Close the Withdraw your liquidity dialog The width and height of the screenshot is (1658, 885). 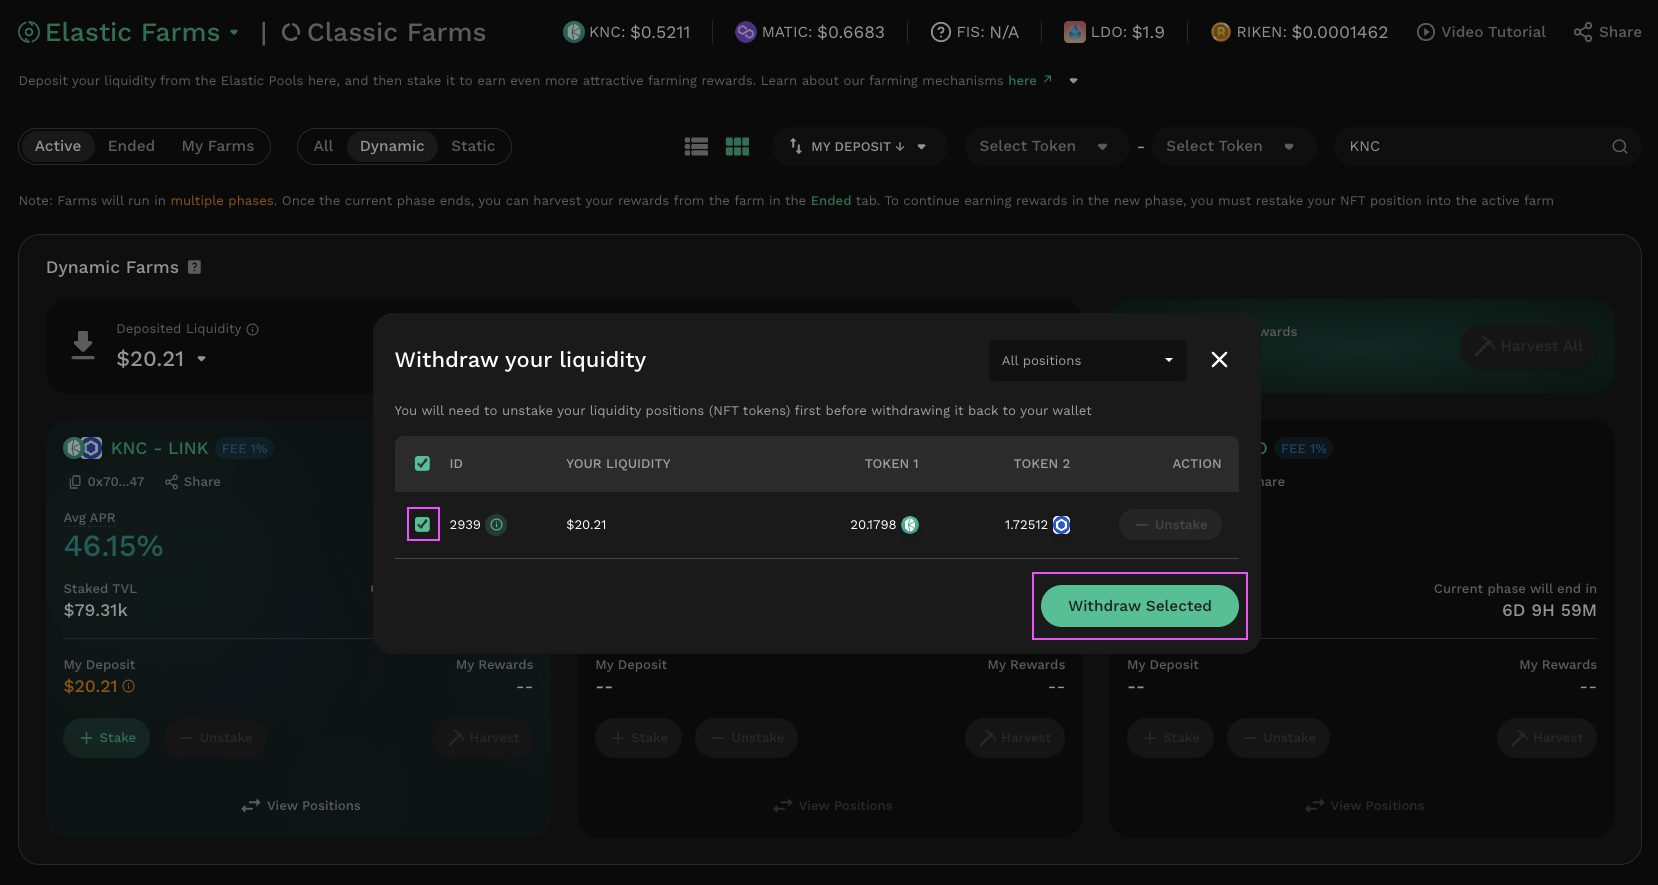tap(1219, 360)
